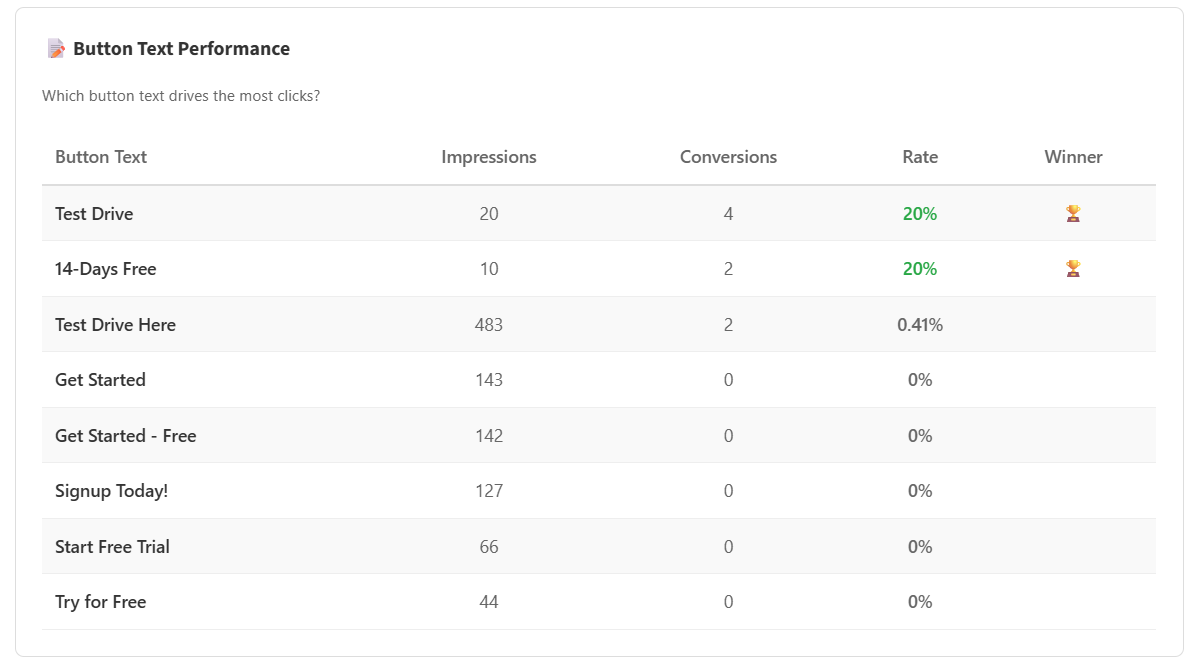Select the Test Drive row label
1199x663 pixels.
point(94,214)
